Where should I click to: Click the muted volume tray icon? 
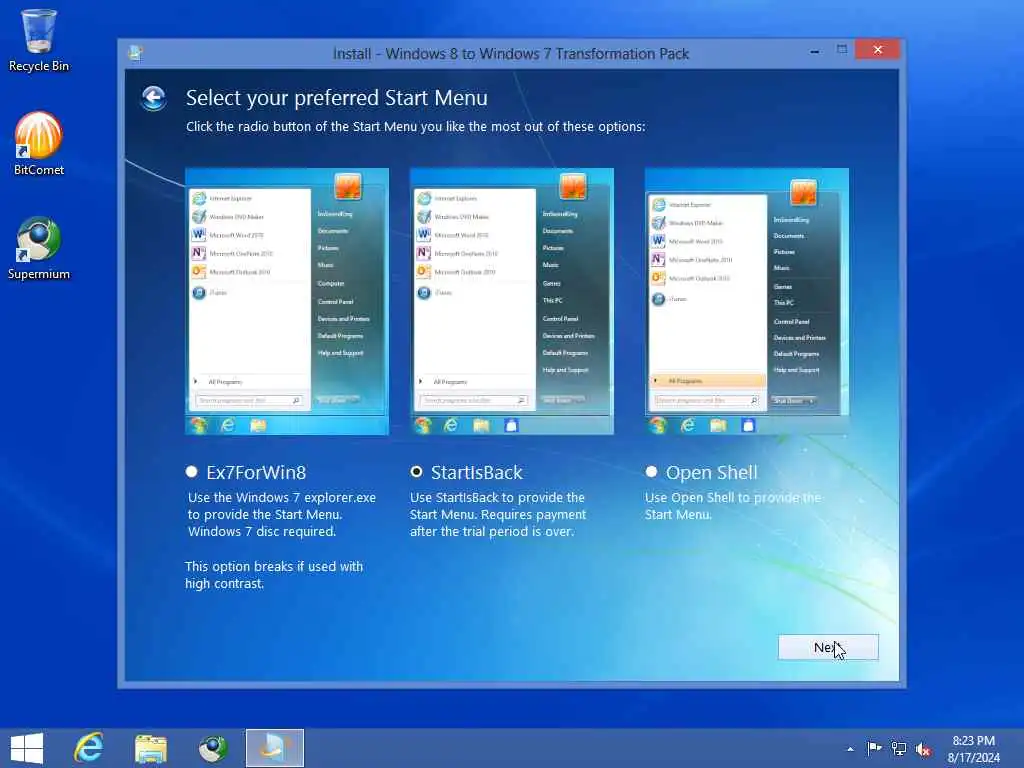coord(923,749)
